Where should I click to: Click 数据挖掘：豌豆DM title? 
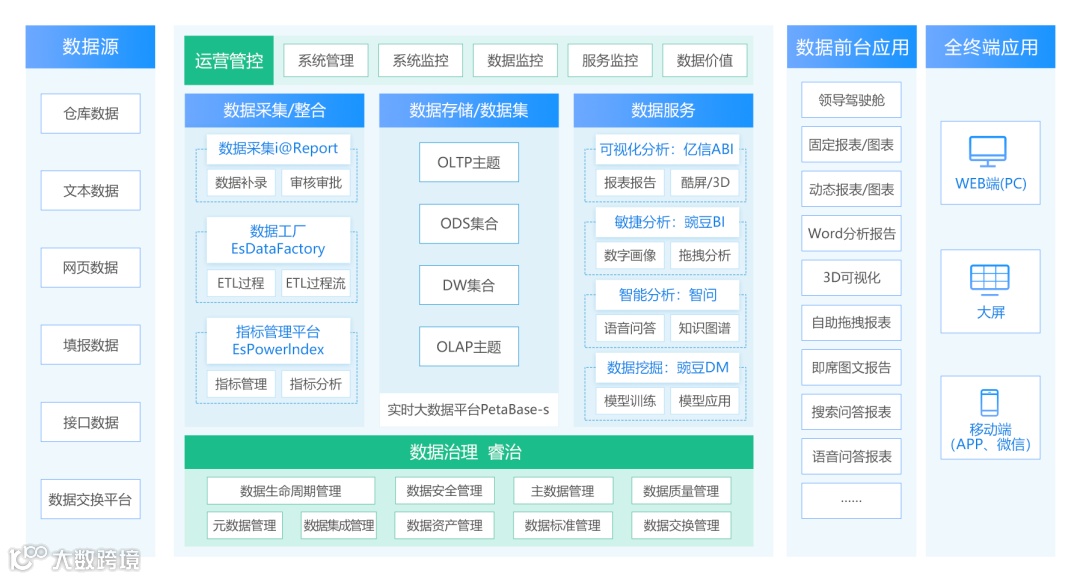click(x=667, y=368)
